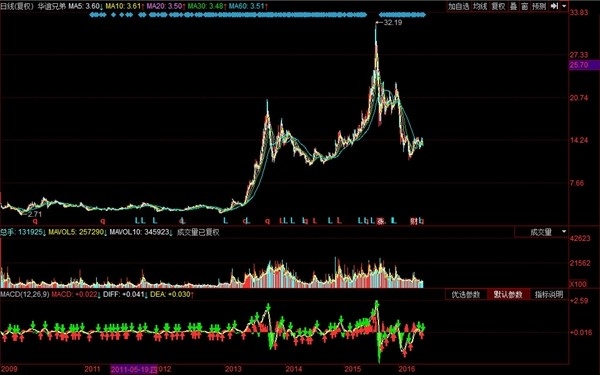Image resolution: width=600 pixels, height=375 pixels.
Task: Open the 指标说明 indicator description link
Action: [x=549, y=294]
